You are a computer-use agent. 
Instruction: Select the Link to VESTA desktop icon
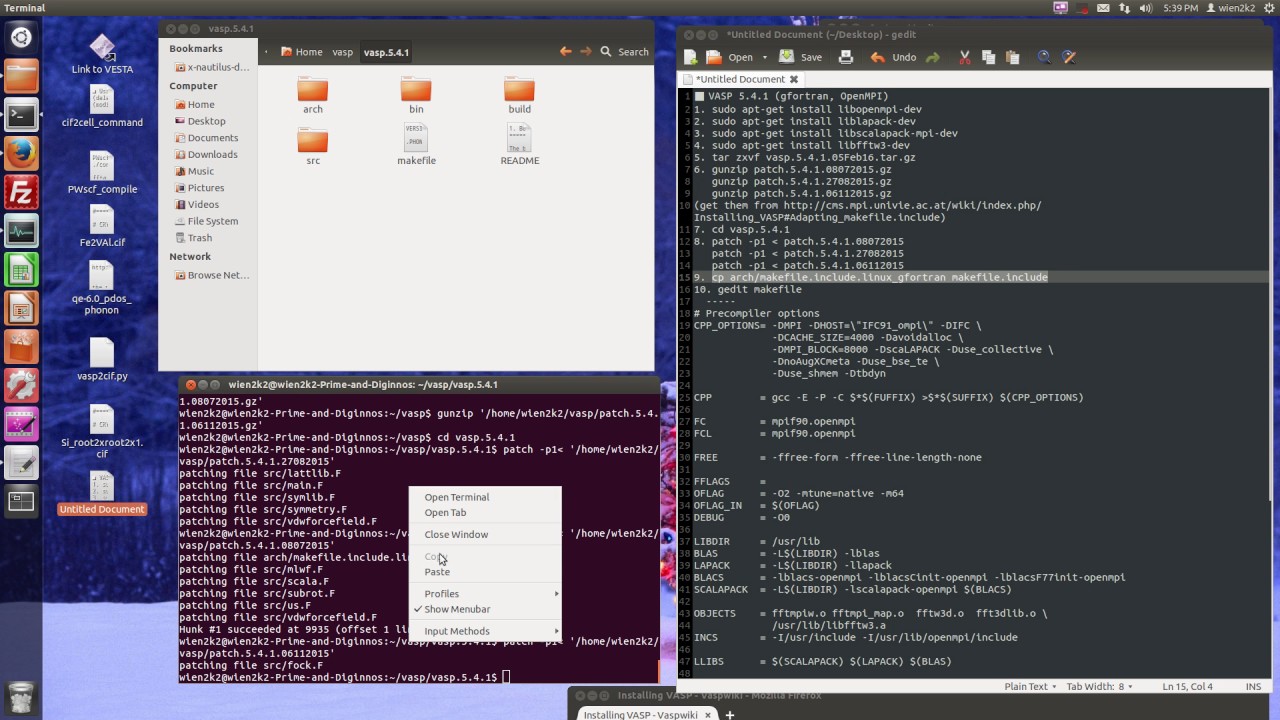coord(102,55)
